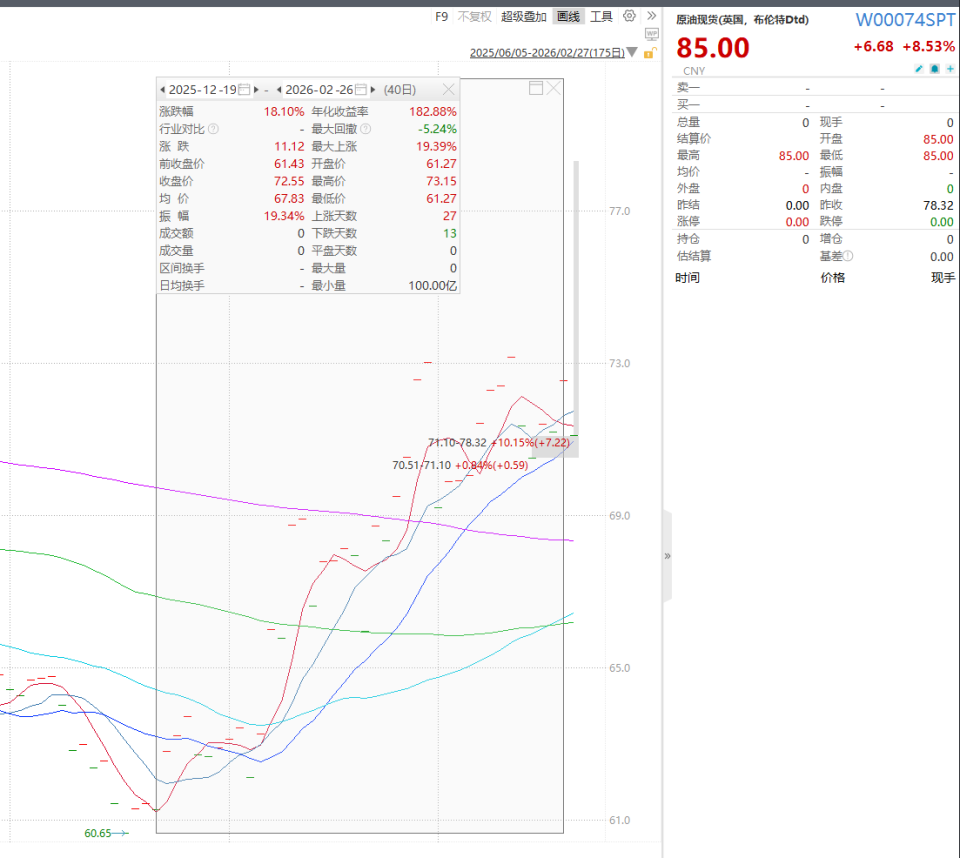The height and width of the screenshot is (858, 960).
Task: Click the 71.10-78.32 +10.15% annotation
Action: pyautogui.click(x=498, y=442)
